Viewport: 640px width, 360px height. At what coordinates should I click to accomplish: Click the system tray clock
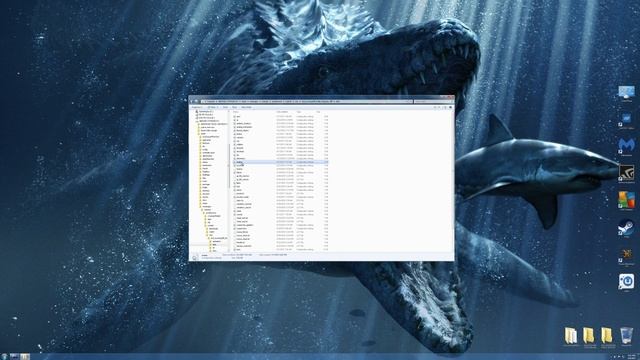coord(632,357)
